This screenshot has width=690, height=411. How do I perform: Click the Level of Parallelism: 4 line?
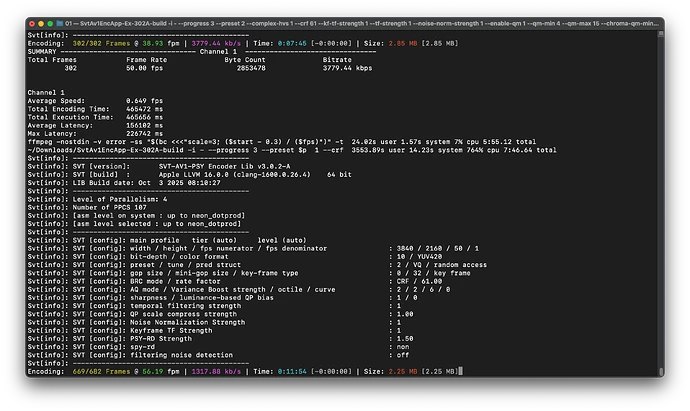(97, 199)
